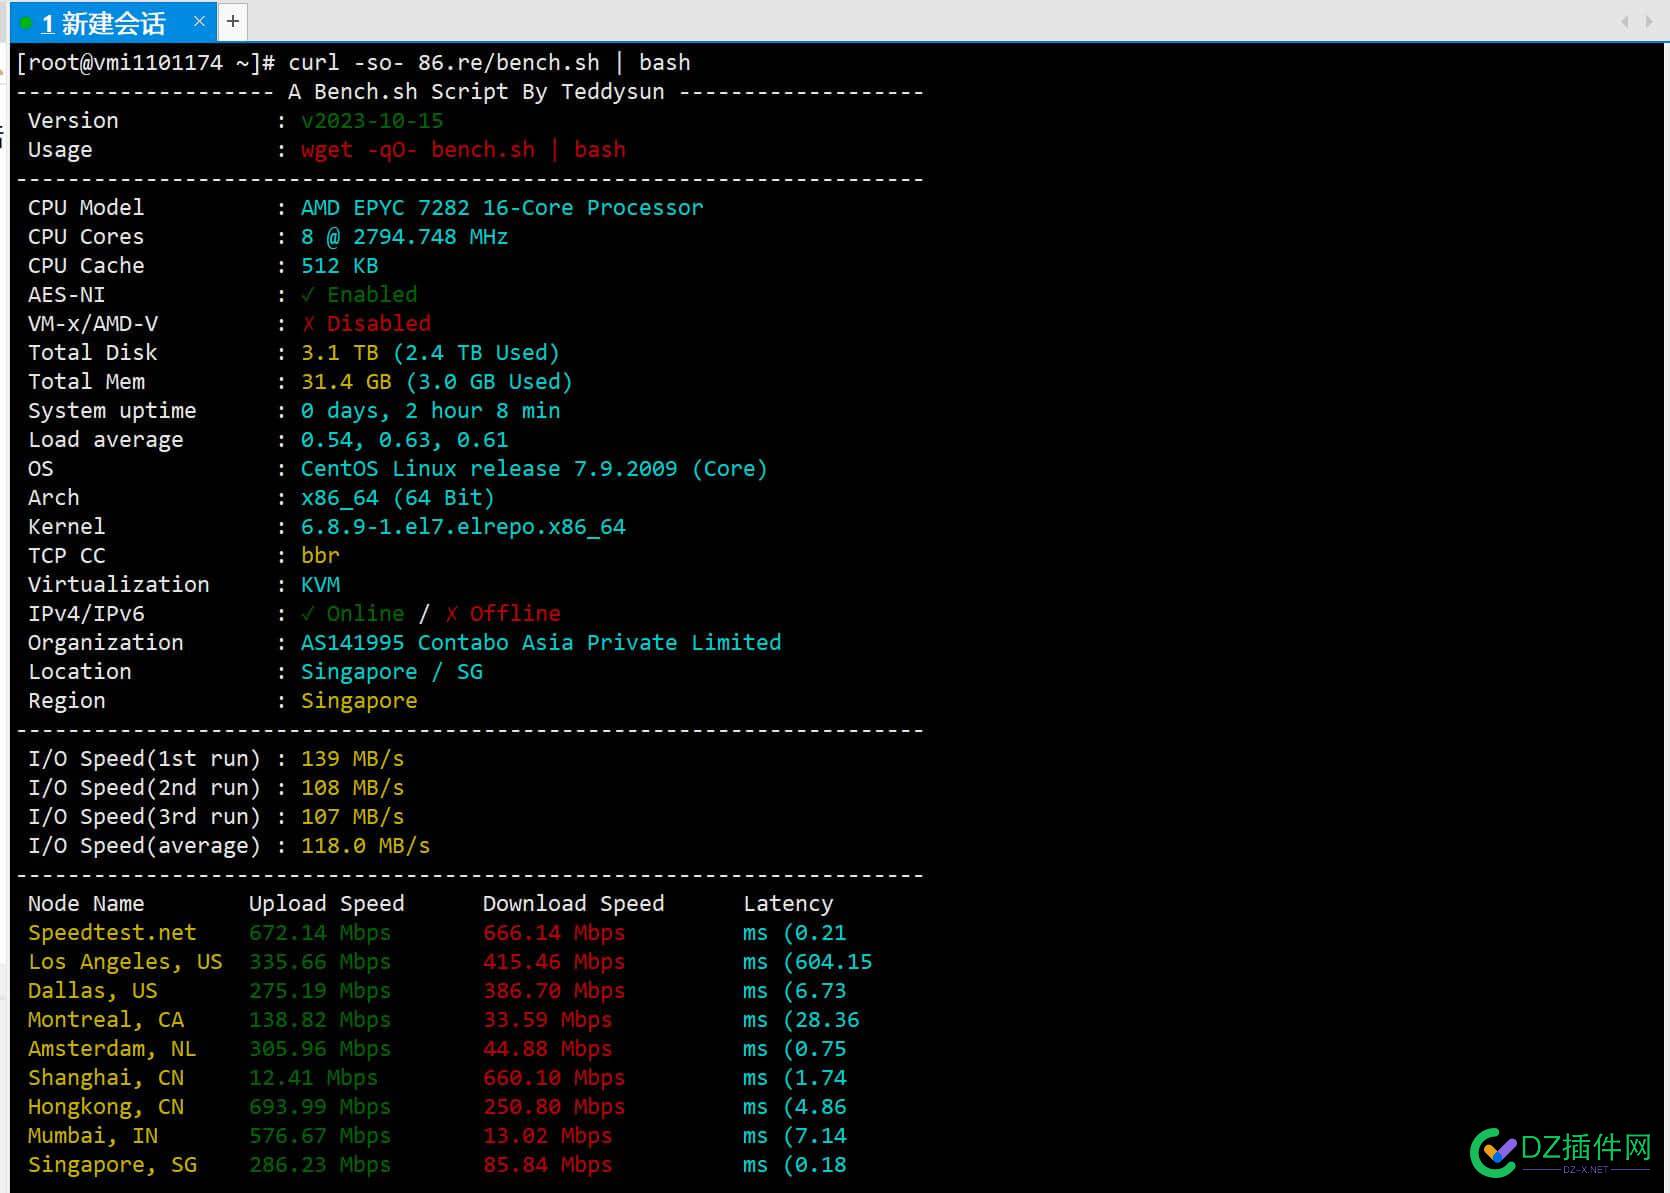Image resolution: width=1670 pixels, height=1193 pixels.
Task: Click Singapore latency ms (0.18
Action: point(795,1164)
